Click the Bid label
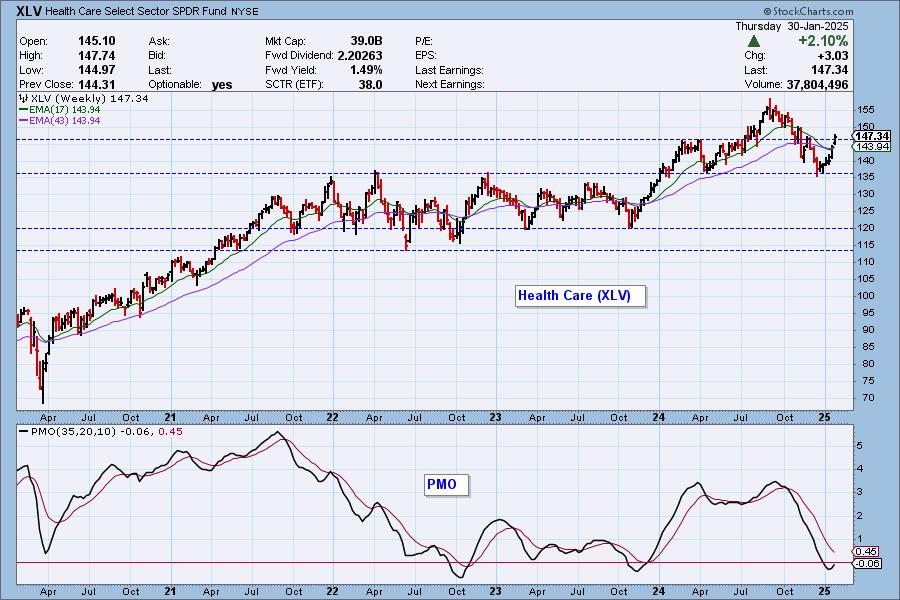Viewport: 900px width, 600px height. tap(157, 56)
